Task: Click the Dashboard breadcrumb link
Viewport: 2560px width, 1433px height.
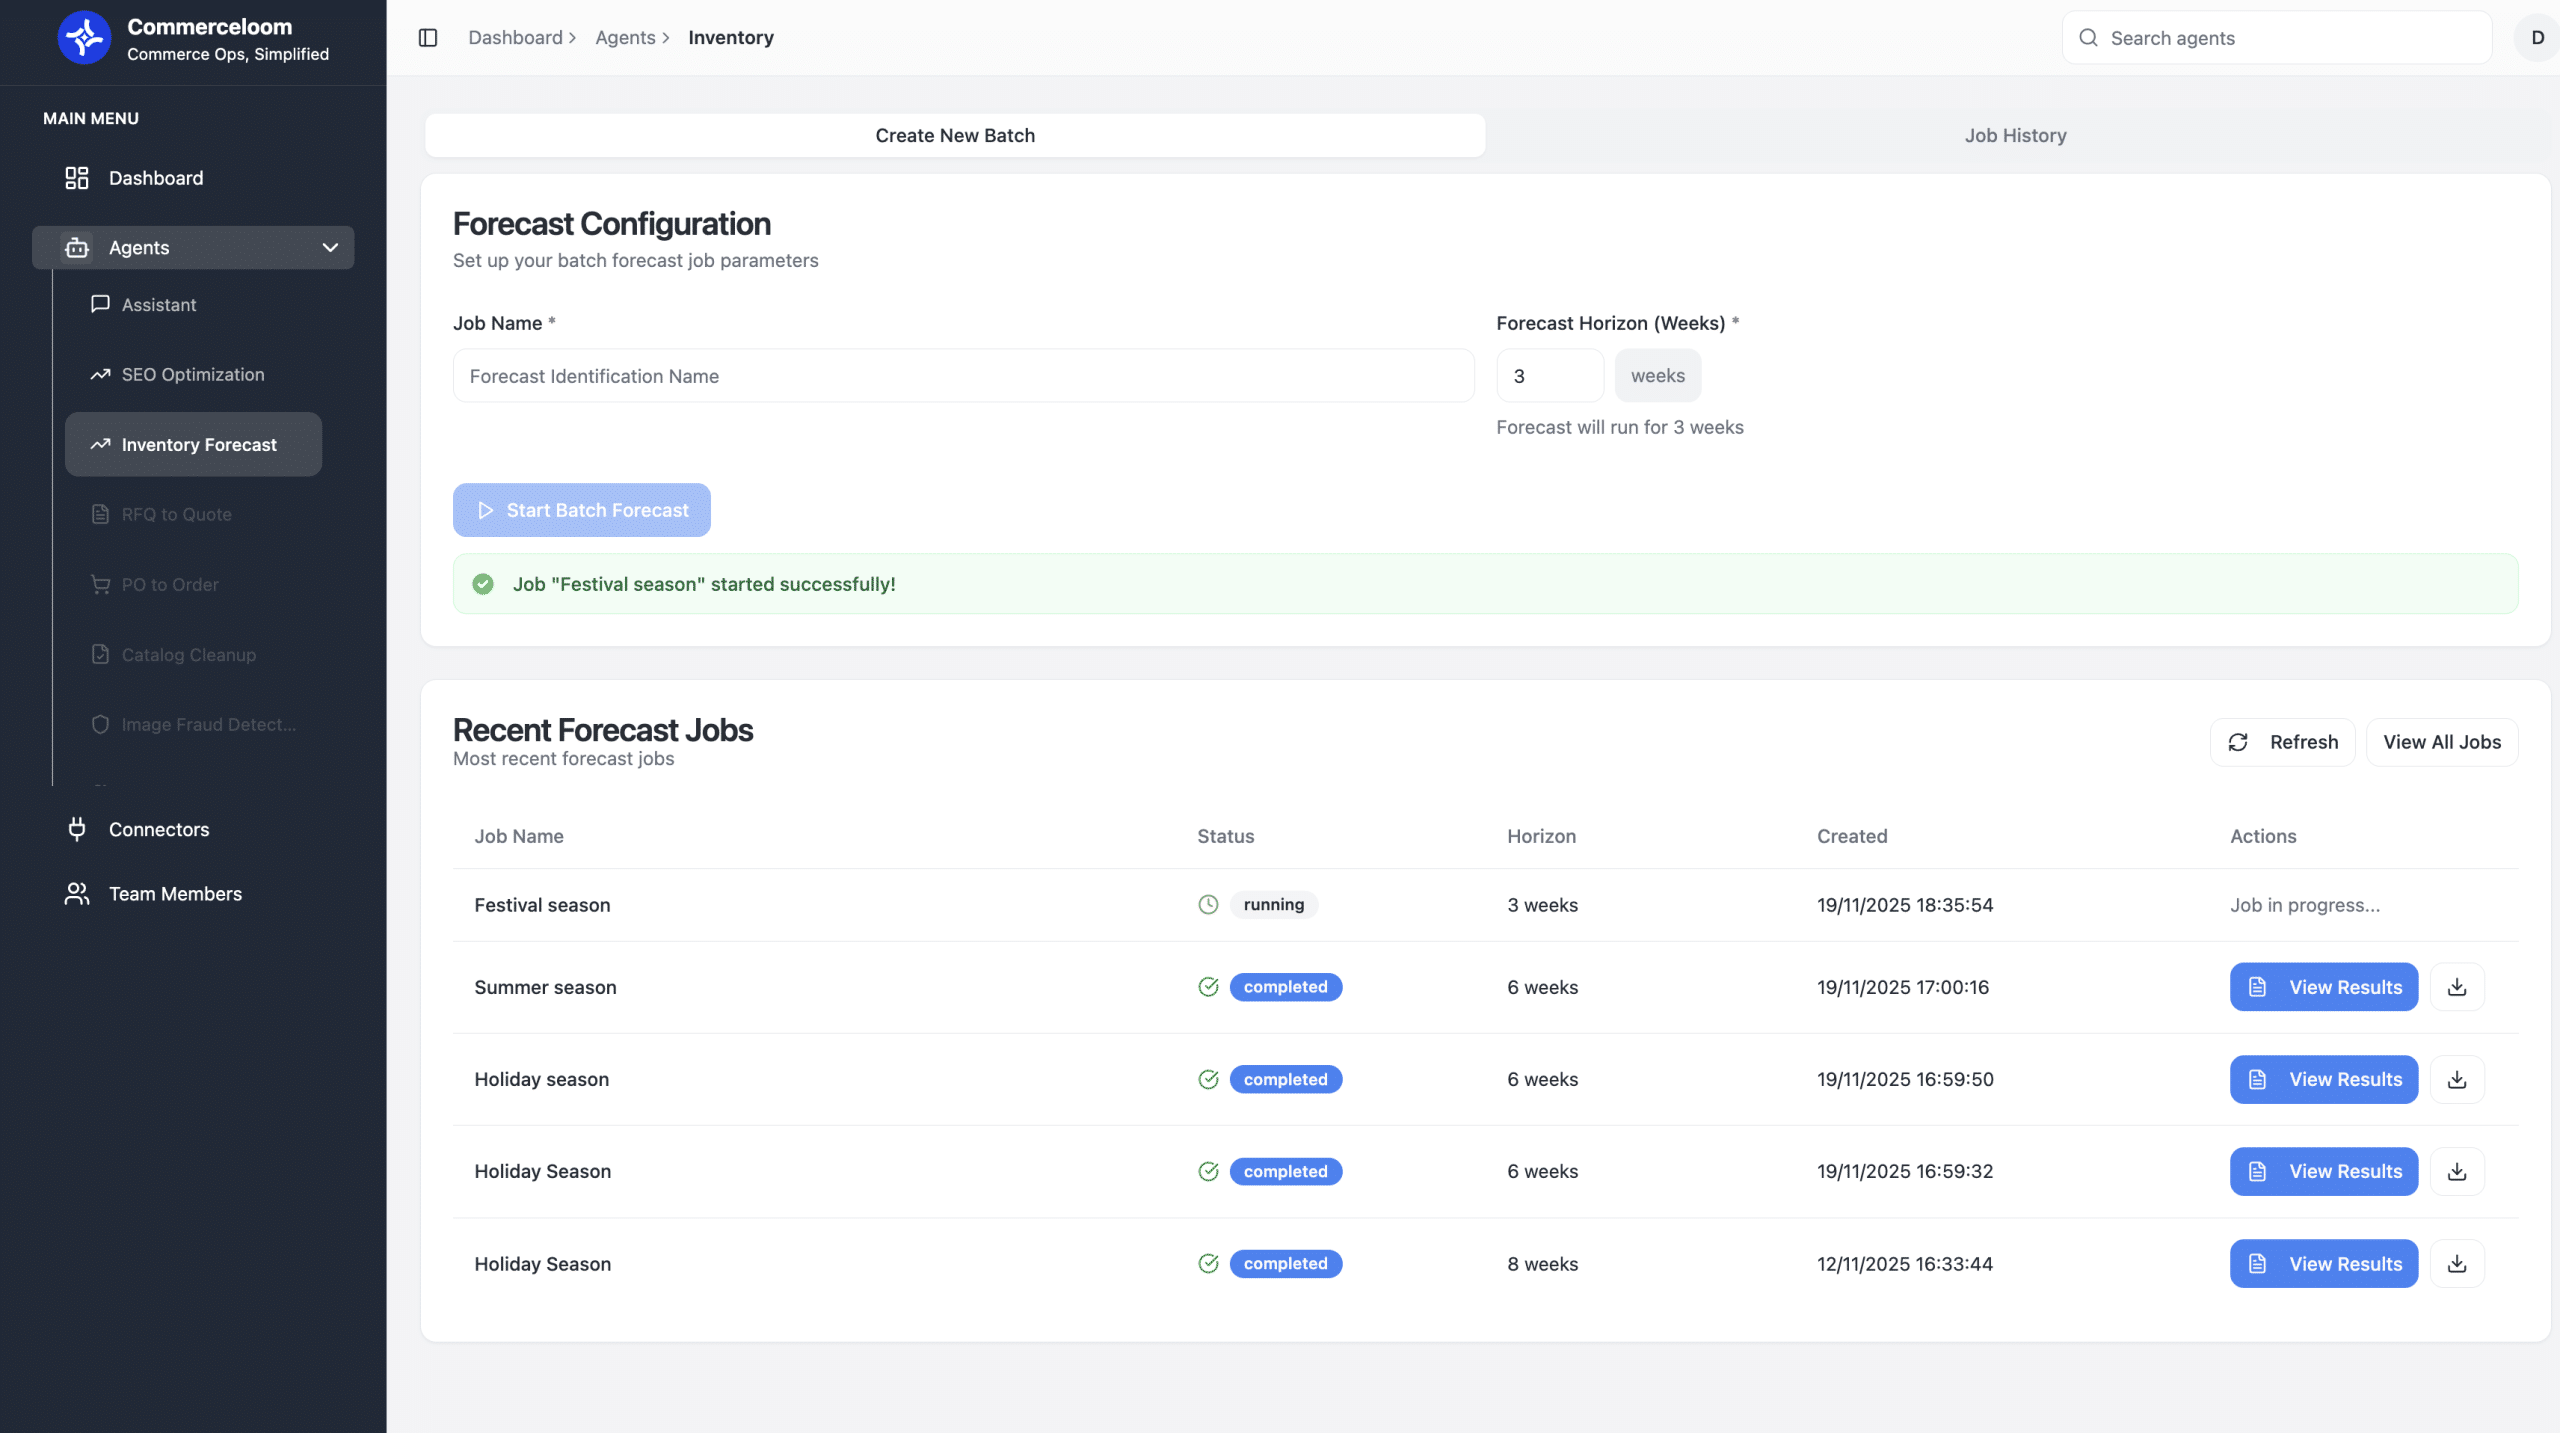Action: tap(515, 38)
